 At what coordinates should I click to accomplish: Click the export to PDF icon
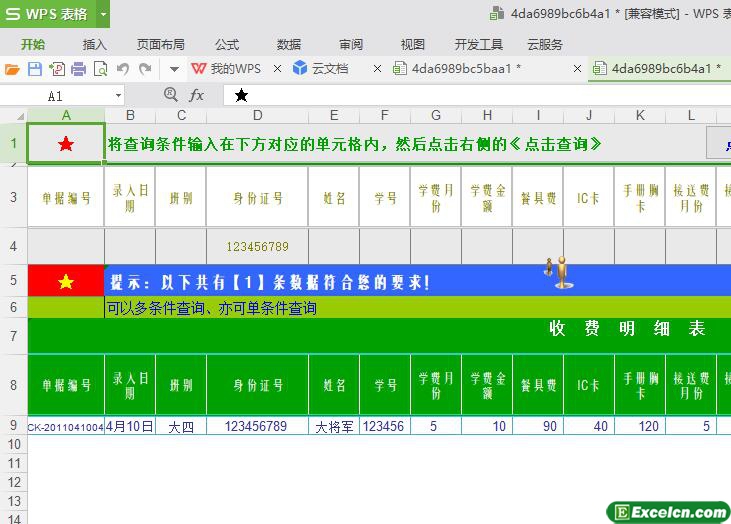pyautogui.click(x=57, y=69)
